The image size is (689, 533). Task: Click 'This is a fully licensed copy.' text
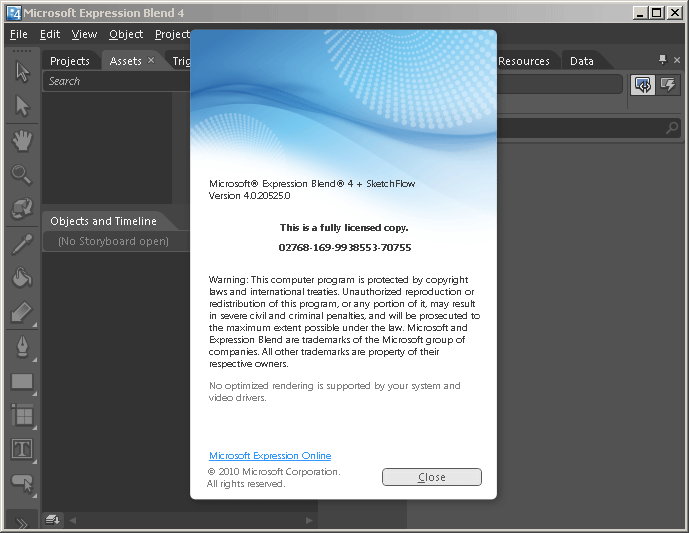pyautogui.click(x=344, y=228)
